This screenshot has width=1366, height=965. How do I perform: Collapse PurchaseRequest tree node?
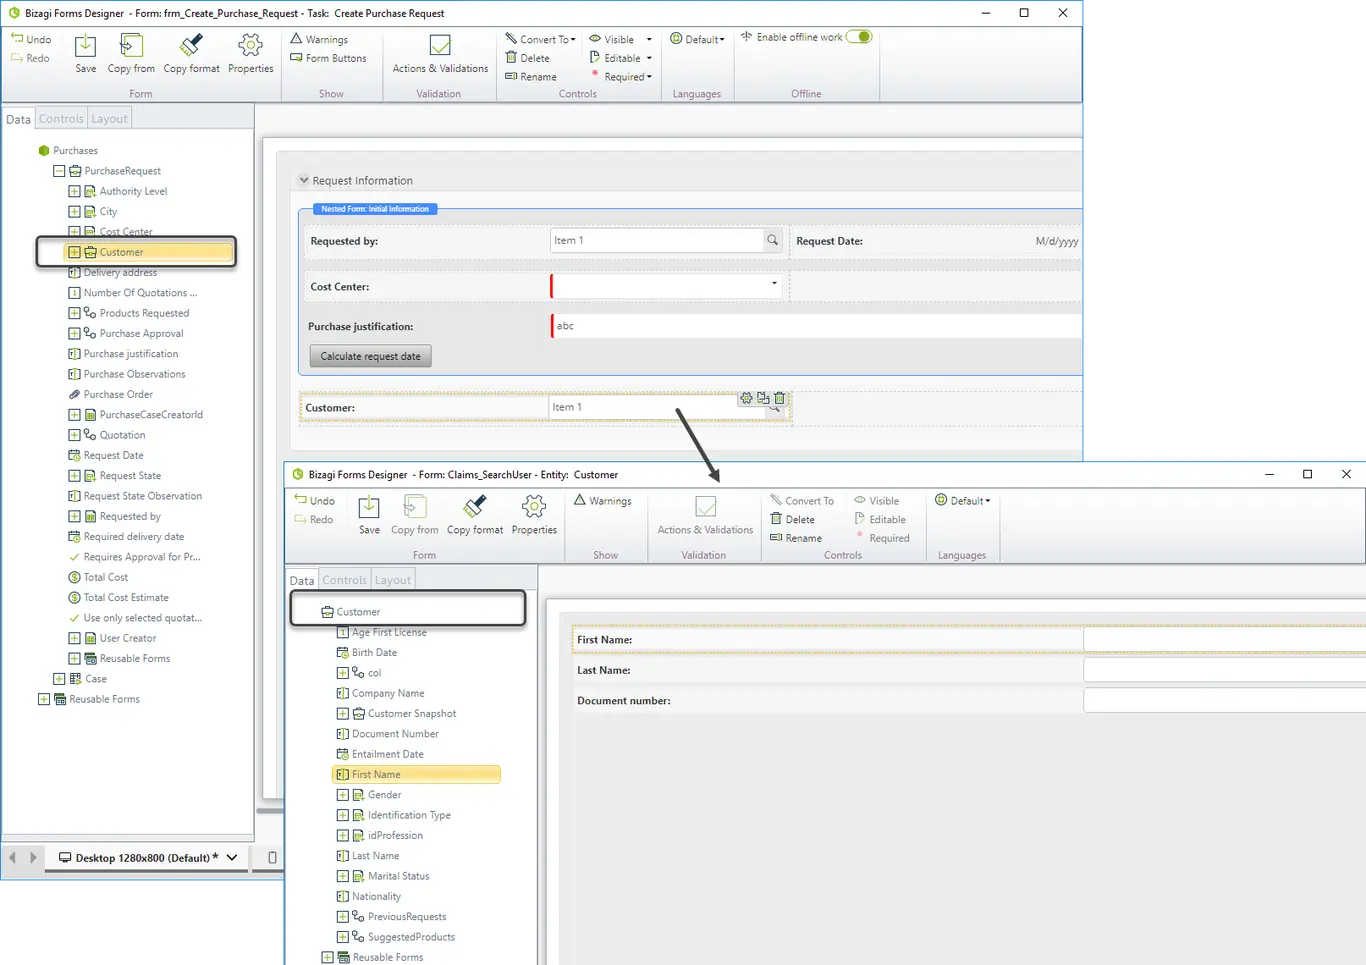click(x=59, y=171)
